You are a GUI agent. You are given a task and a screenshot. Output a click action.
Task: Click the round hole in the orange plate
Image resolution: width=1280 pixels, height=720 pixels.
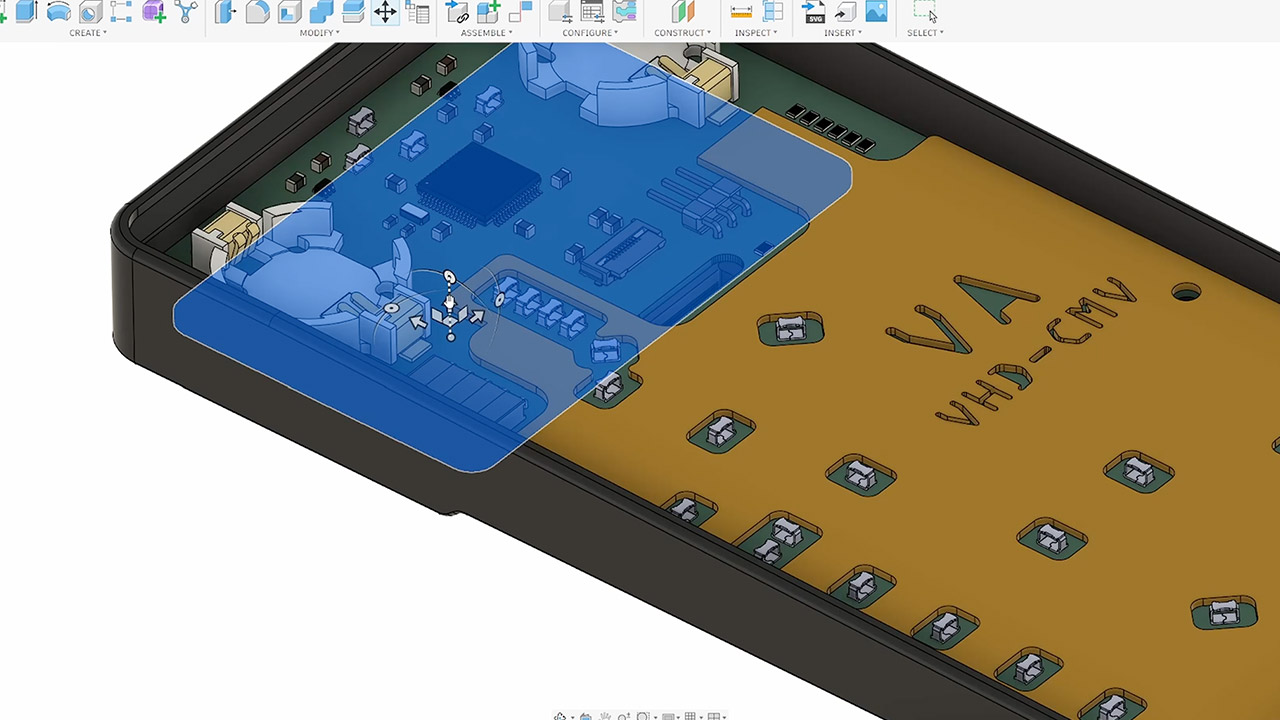[1186, 293]
